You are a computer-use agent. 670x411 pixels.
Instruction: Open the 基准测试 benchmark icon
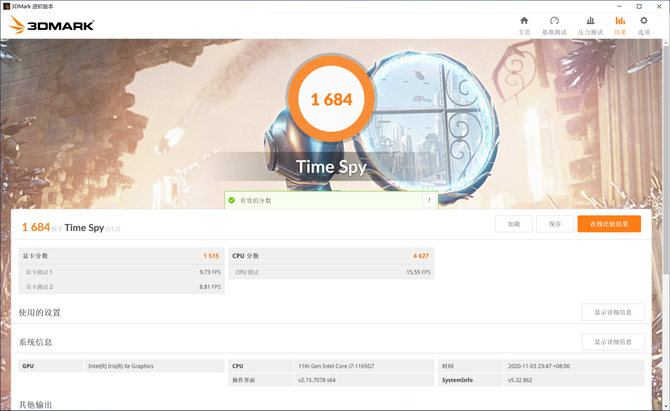click(x=554, y=21)
